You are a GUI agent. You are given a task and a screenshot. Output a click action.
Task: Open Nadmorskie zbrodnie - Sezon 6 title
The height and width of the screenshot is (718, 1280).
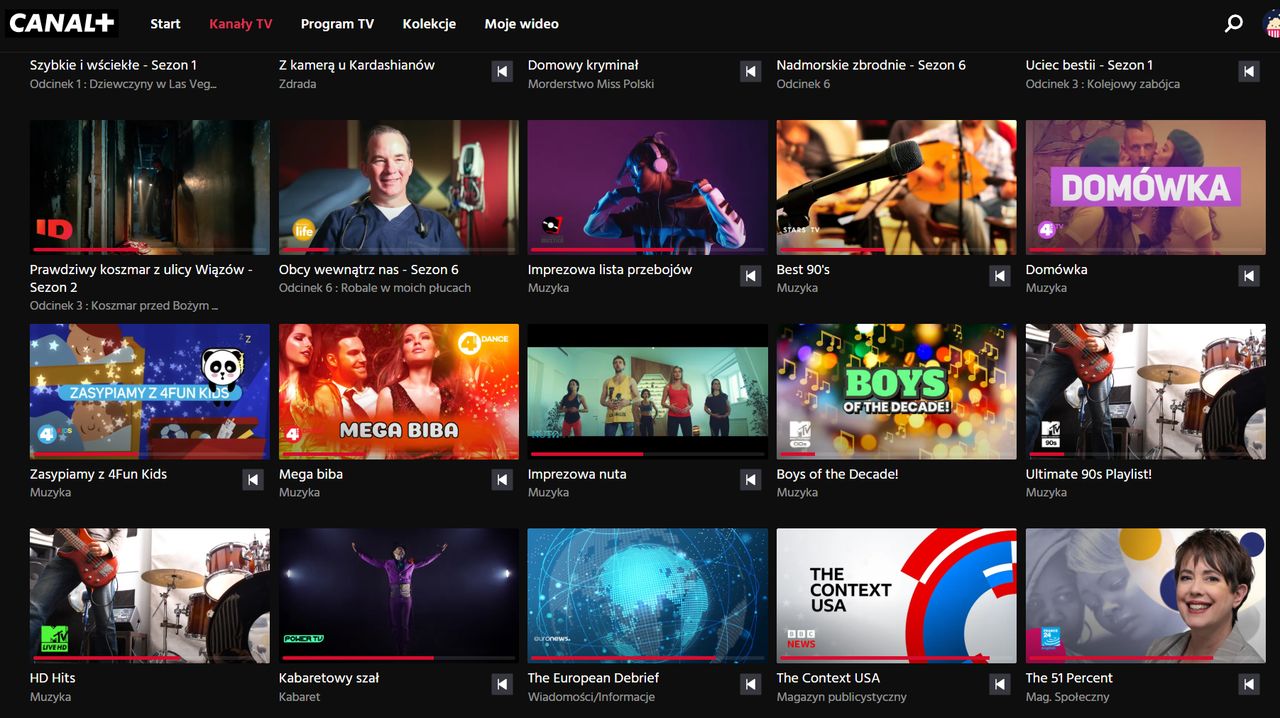(871, 65)
